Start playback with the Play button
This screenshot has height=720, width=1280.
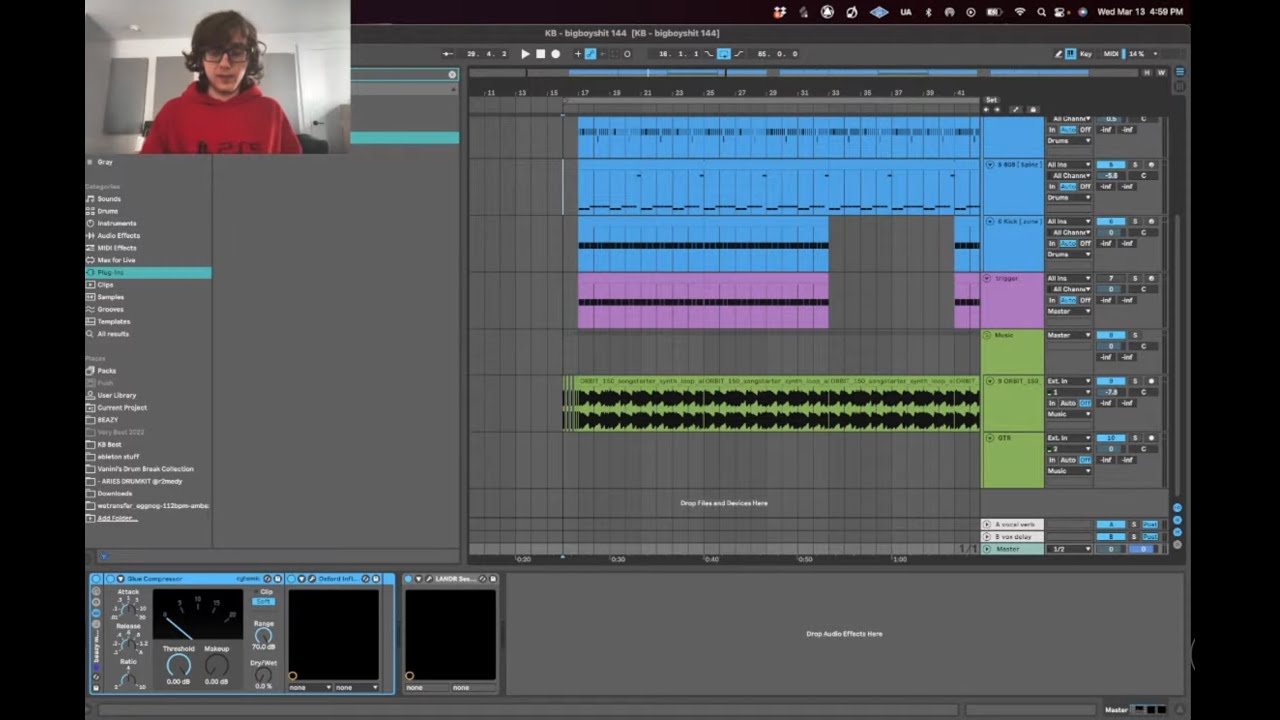click(x=525, y=54)
